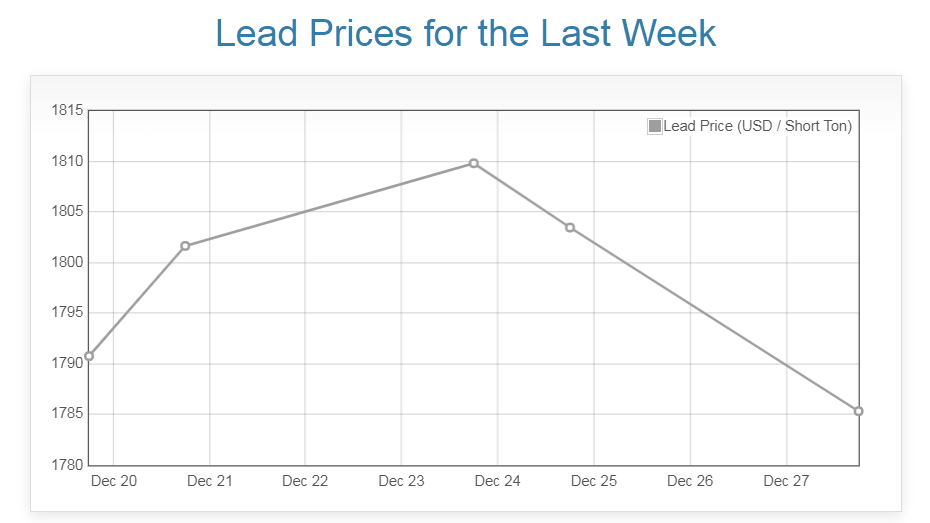This screenshot has height=523, width=930.
Task: Select the Dec 22 axis label
Action: [305, 481]
